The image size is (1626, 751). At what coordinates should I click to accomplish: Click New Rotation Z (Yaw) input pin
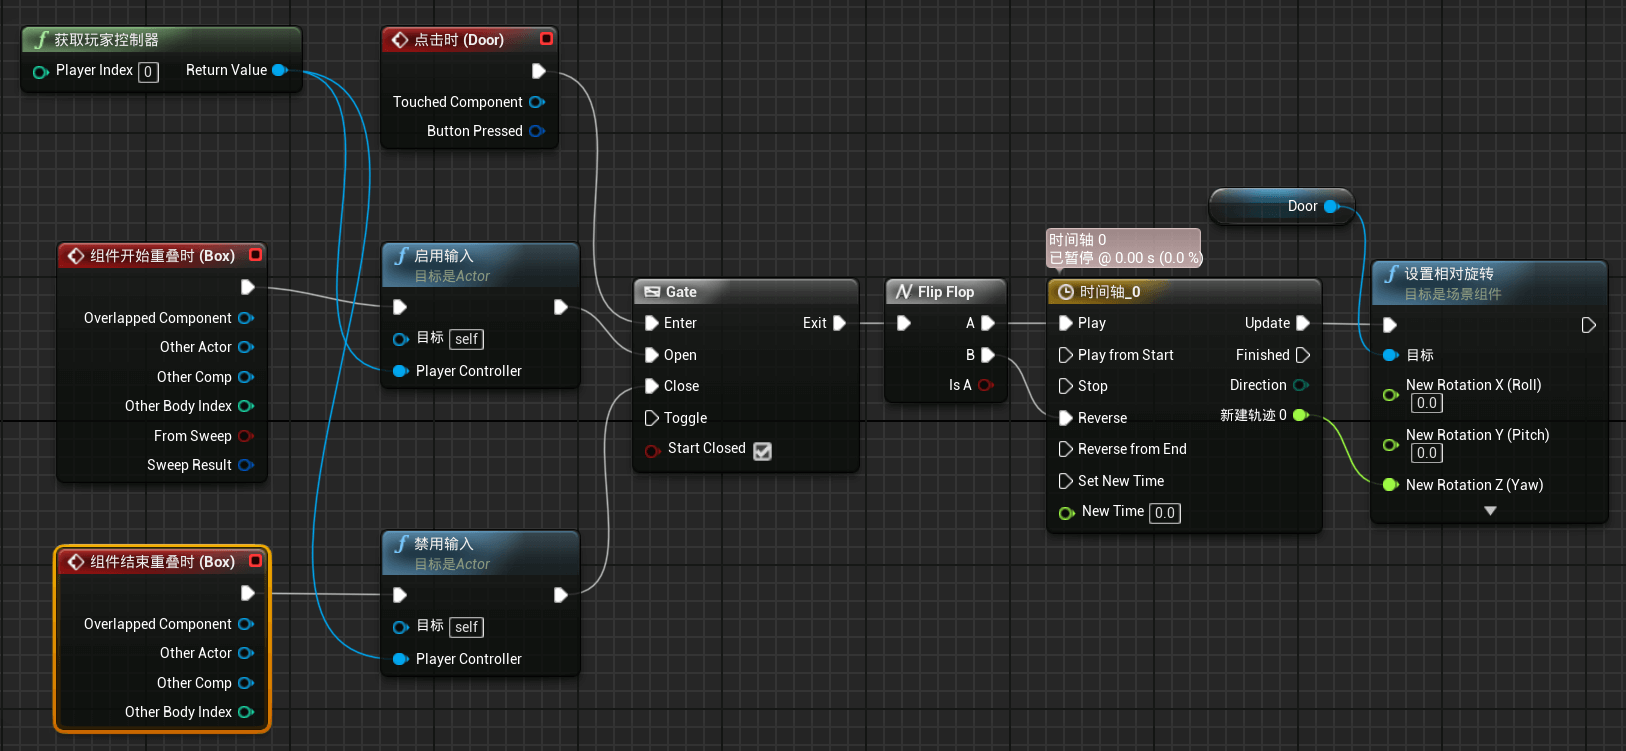[1391, 485]
